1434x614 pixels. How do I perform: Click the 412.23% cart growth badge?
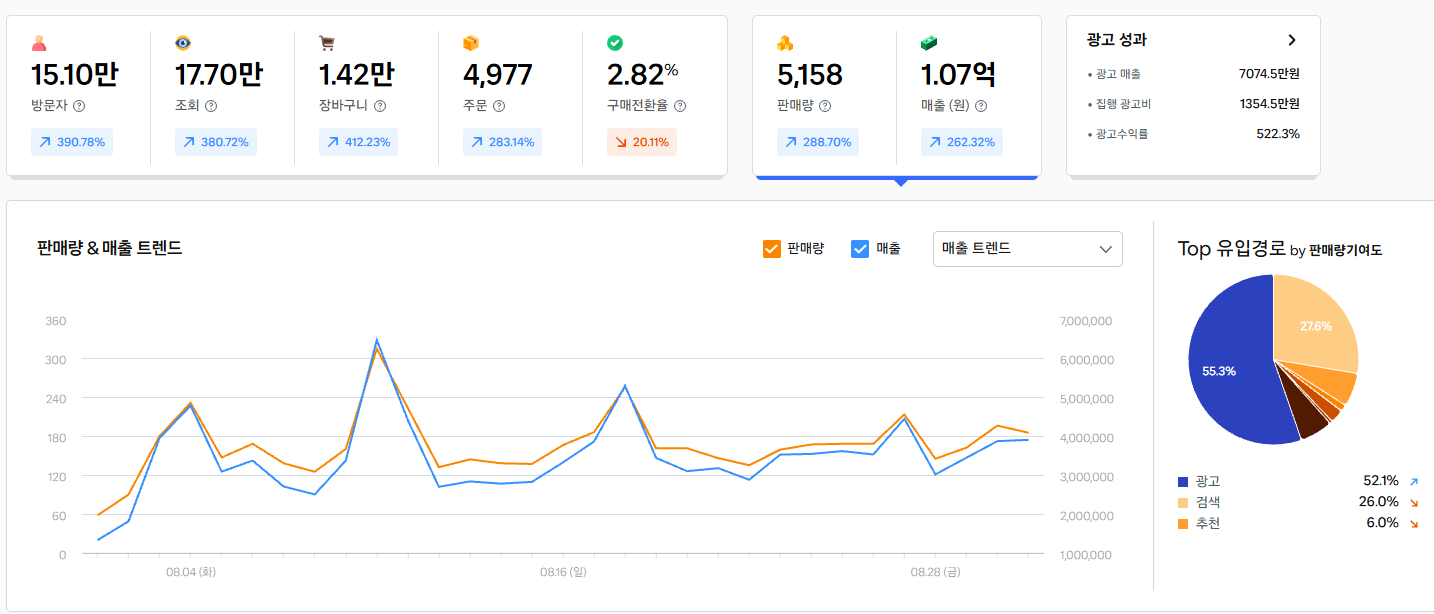tap(360, 142)
